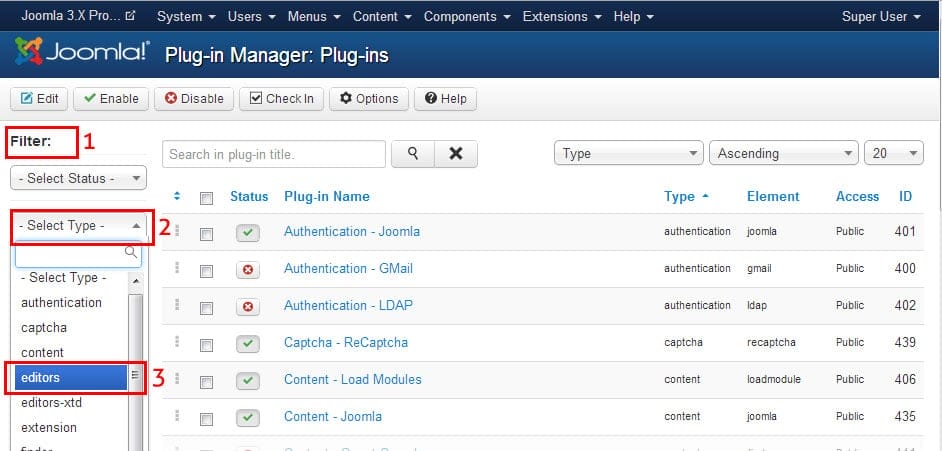The height and width of the screenshot is (451, 942).
Task: Click the search magnifier icon button
Action: click(412, 154)
